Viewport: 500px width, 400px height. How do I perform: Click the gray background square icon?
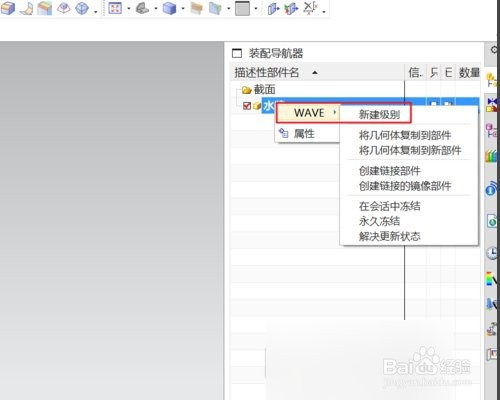(x=242, y=8)
